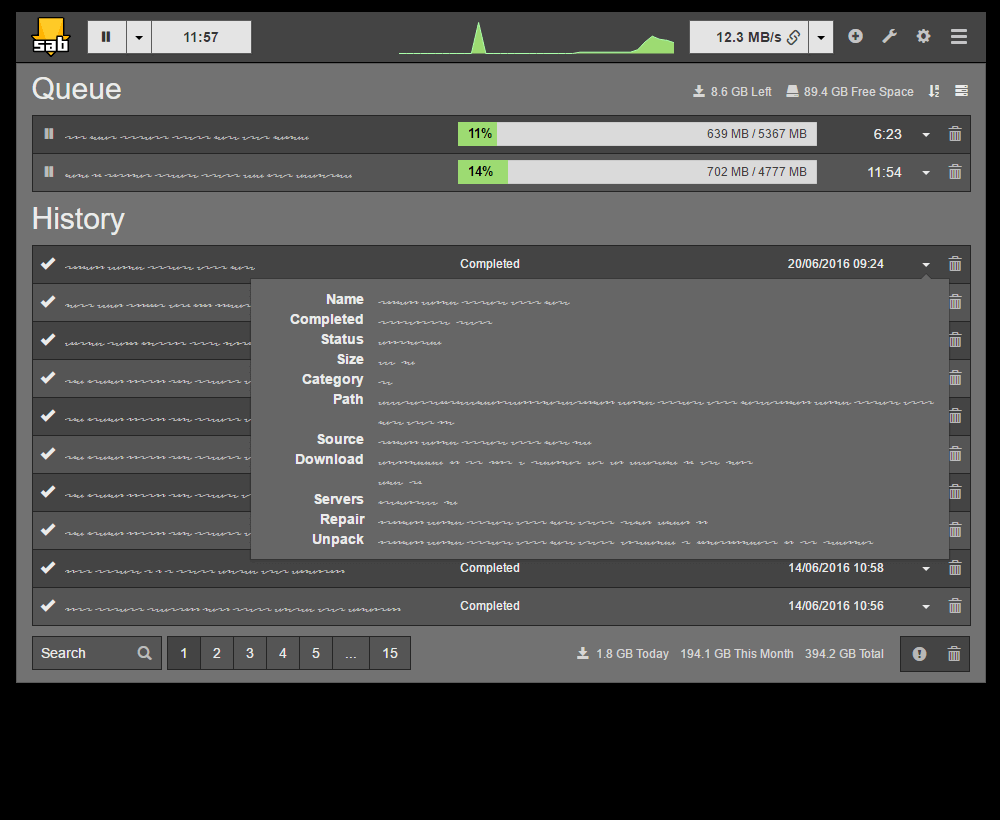Screen dimensions: 1000x820
Task: Expand details for 14/06/2016 10:58 history item
Action: [926, 568]
